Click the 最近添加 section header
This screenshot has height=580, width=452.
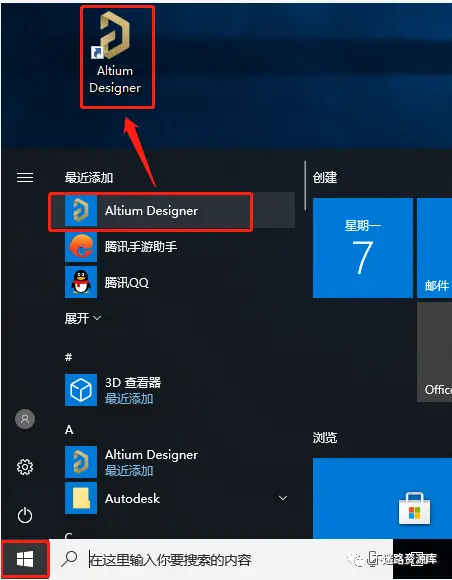pyautogui.click(x=89, y=178)
